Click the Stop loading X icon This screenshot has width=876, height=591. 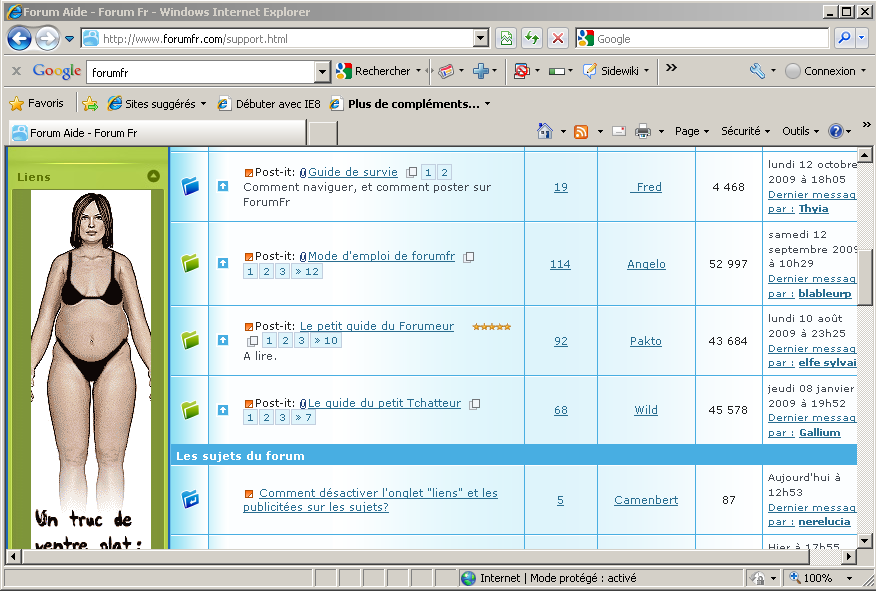point(558,39)
